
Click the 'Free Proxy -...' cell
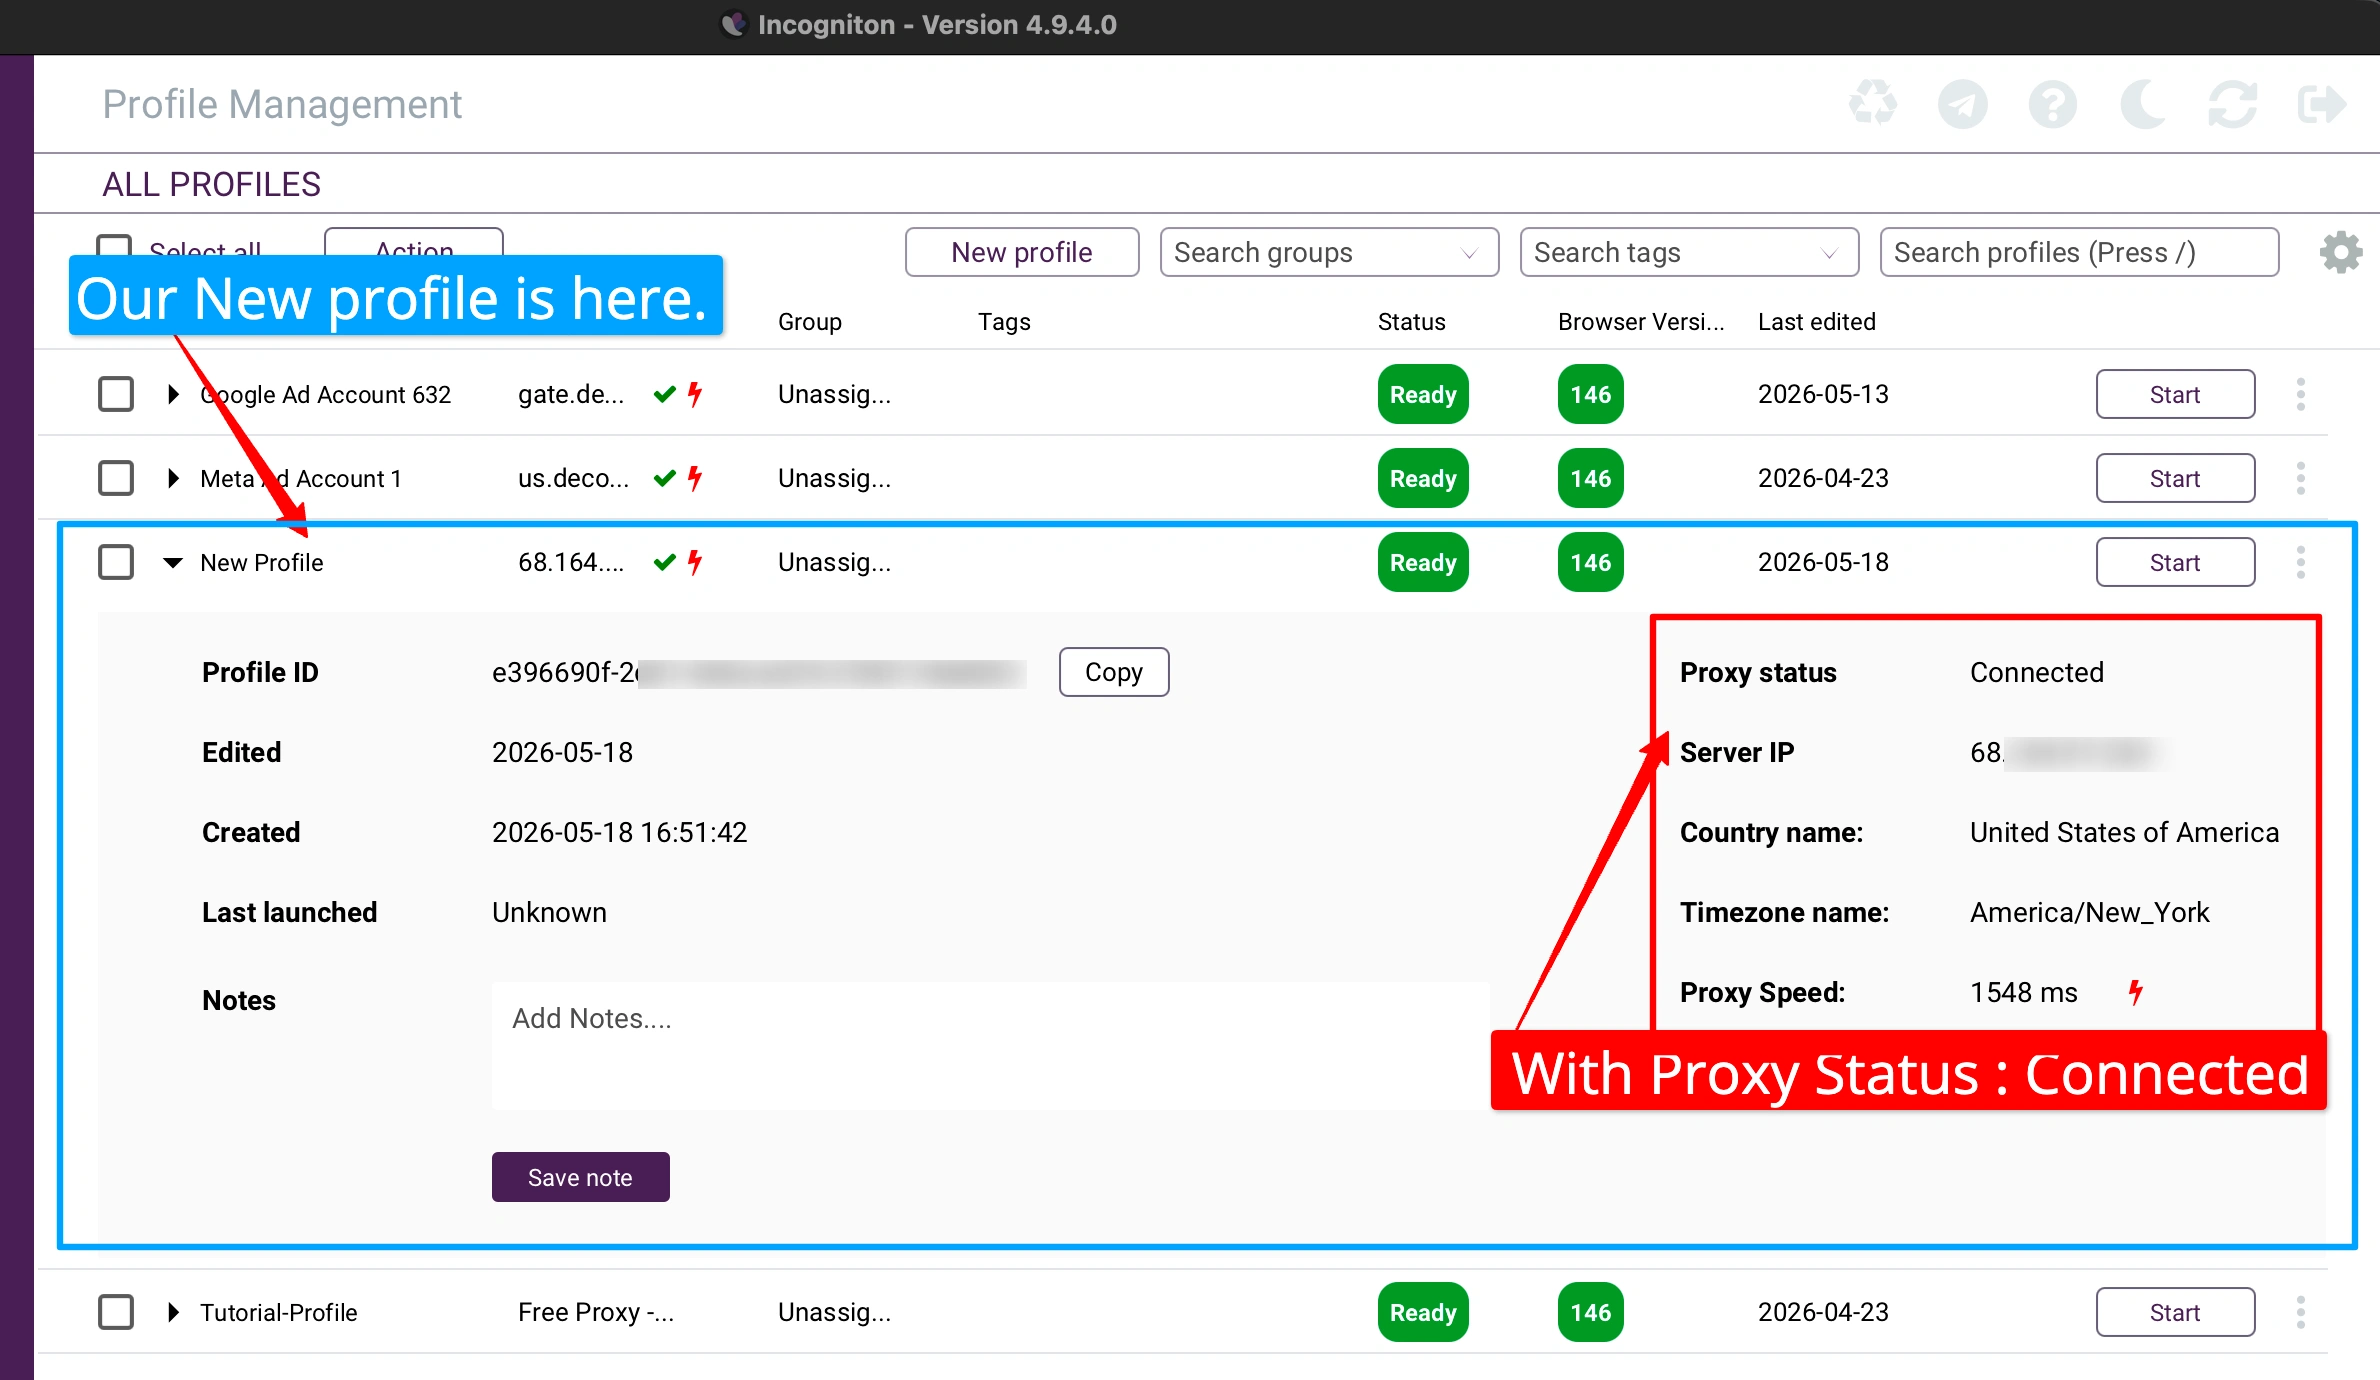pos(596,1312)
